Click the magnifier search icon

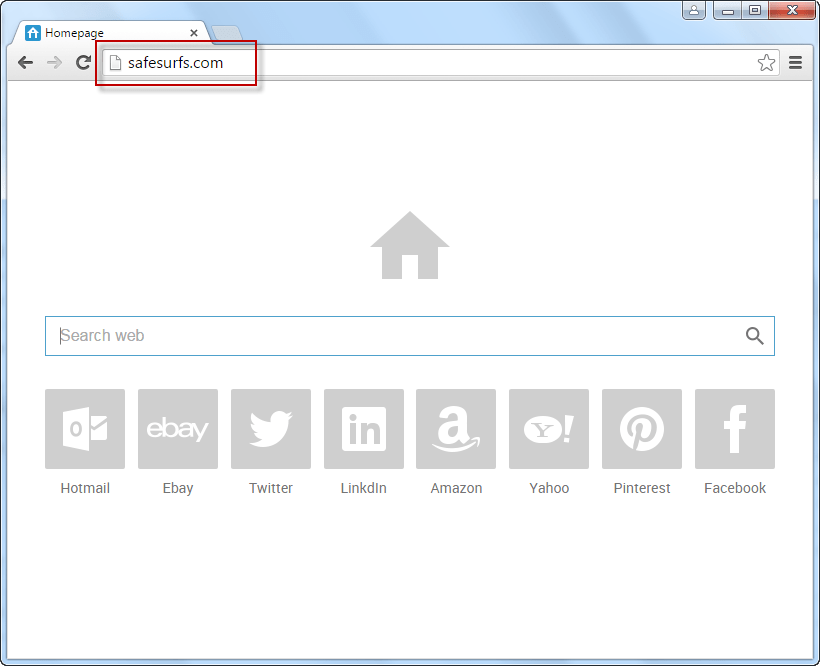click(755, 336)
